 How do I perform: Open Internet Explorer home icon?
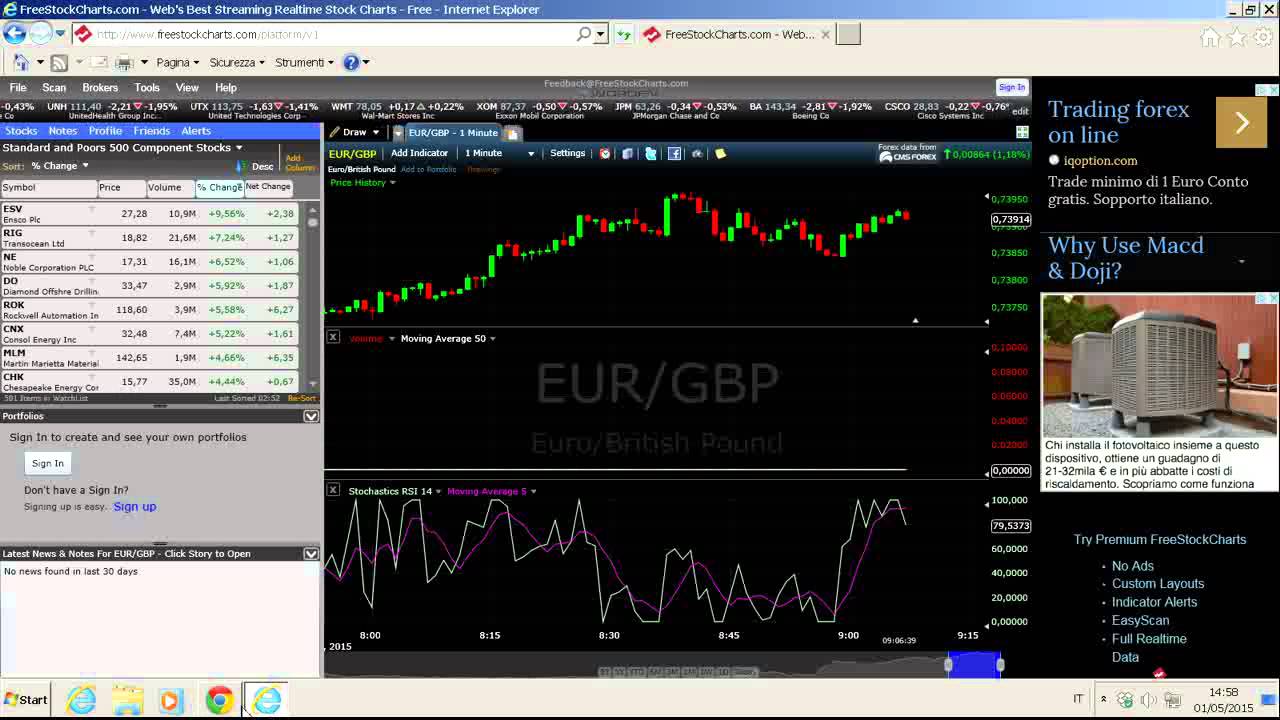click(1211, 37)
